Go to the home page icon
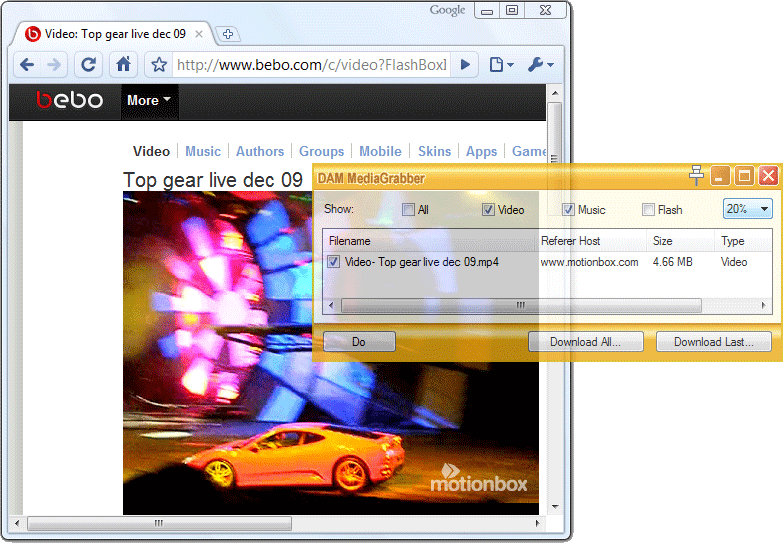Image resolution: width=783 pixels, height=543 pixels. pos(123,64)
